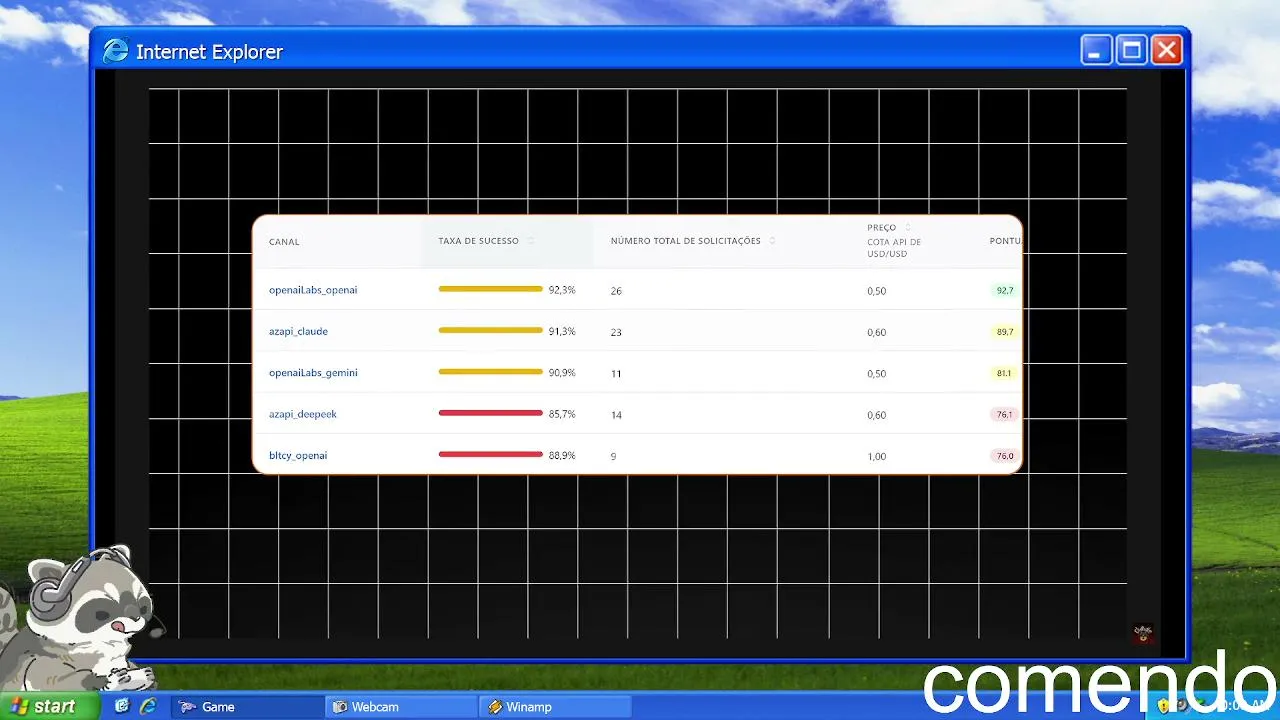Image resolution: width=1280 pixels, height=720 pixels.
Task: Open the azapi_deepeek channel link
Action: (x=302, y=414)
